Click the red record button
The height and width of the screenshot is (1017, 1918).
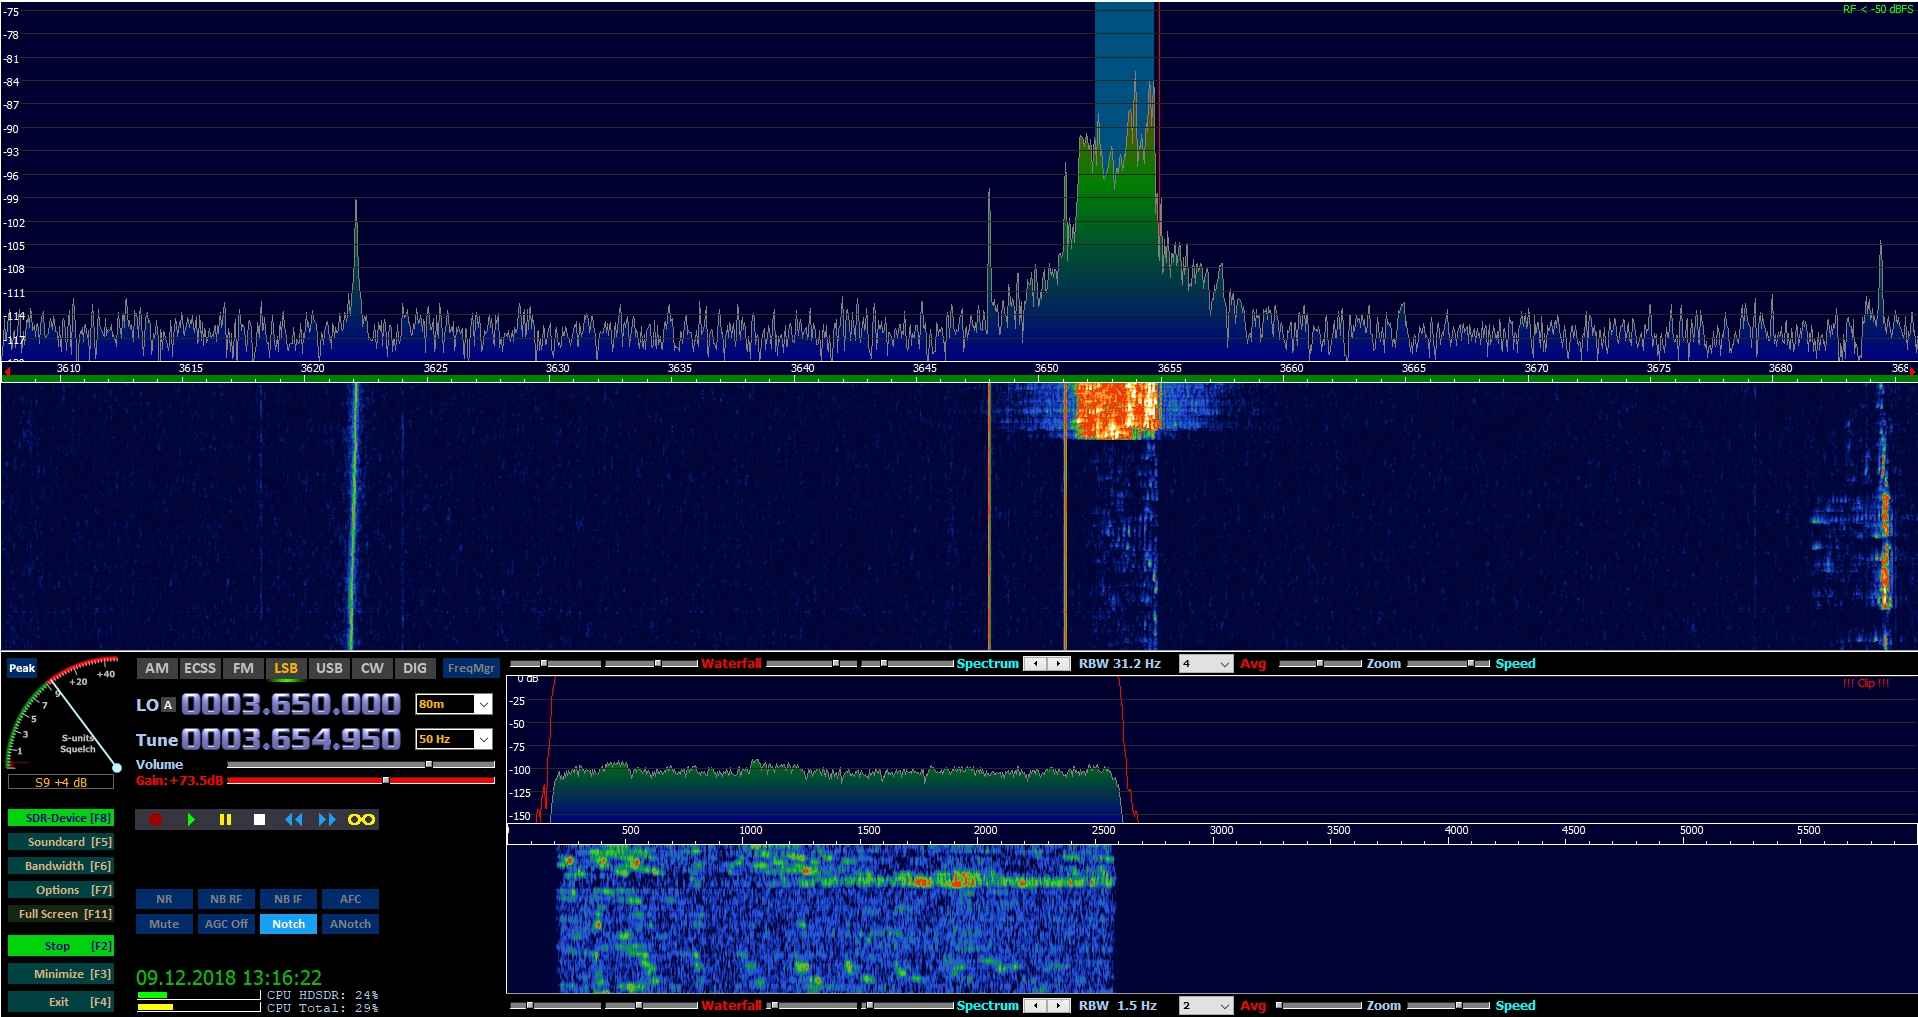click(x=155, y=820)
